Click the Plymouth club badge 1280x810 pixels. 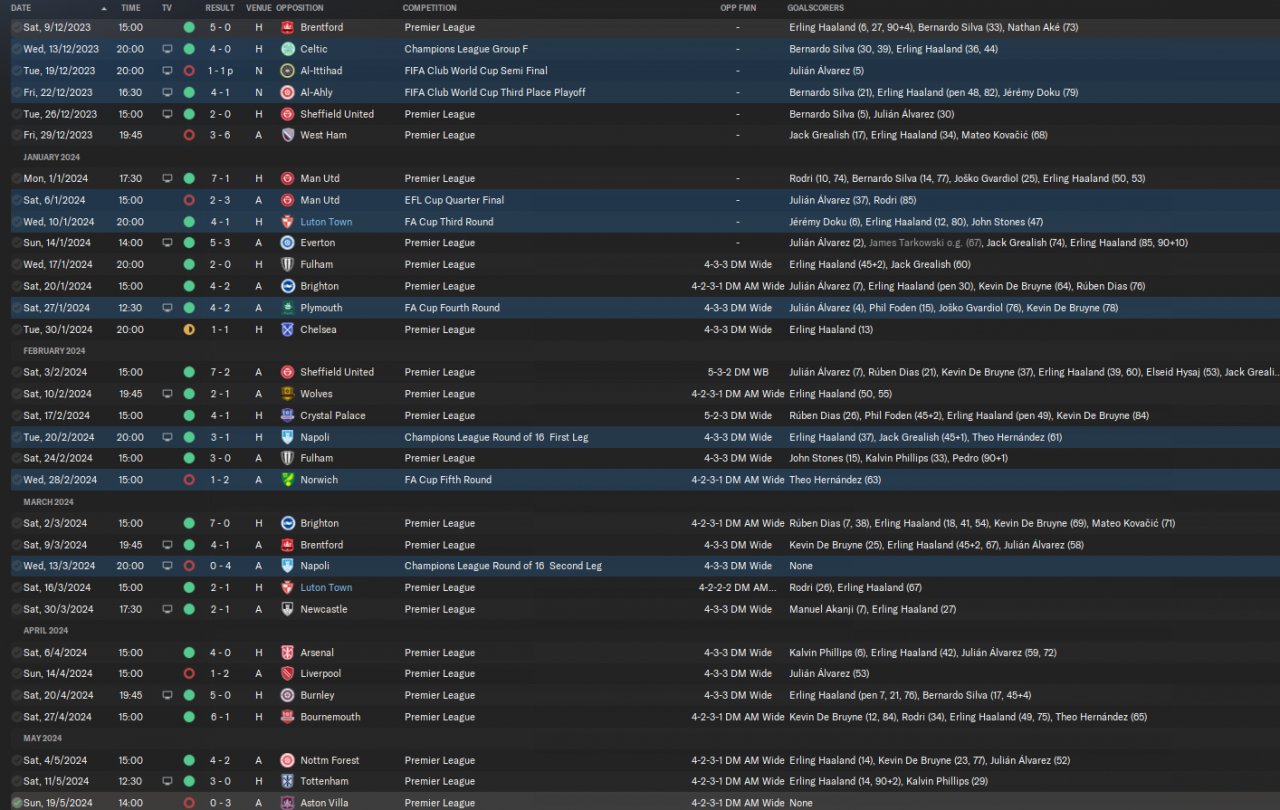click(x=287, y=308)
